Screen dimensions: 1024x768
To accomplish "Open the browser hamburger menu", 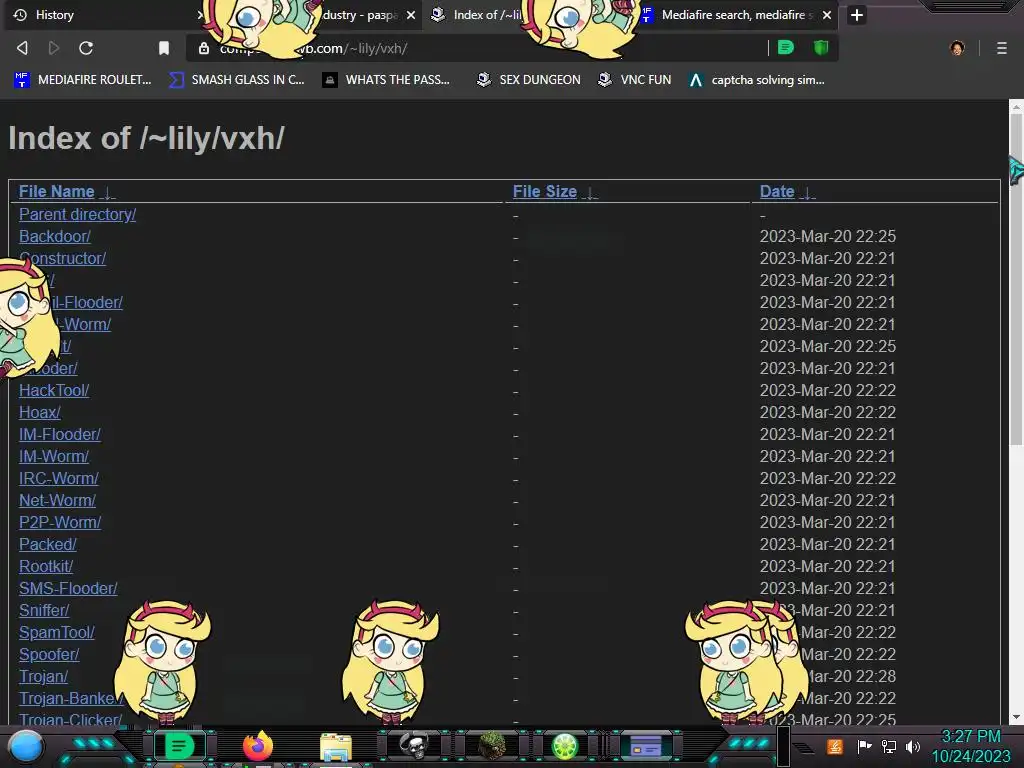I will point(1002,48).
